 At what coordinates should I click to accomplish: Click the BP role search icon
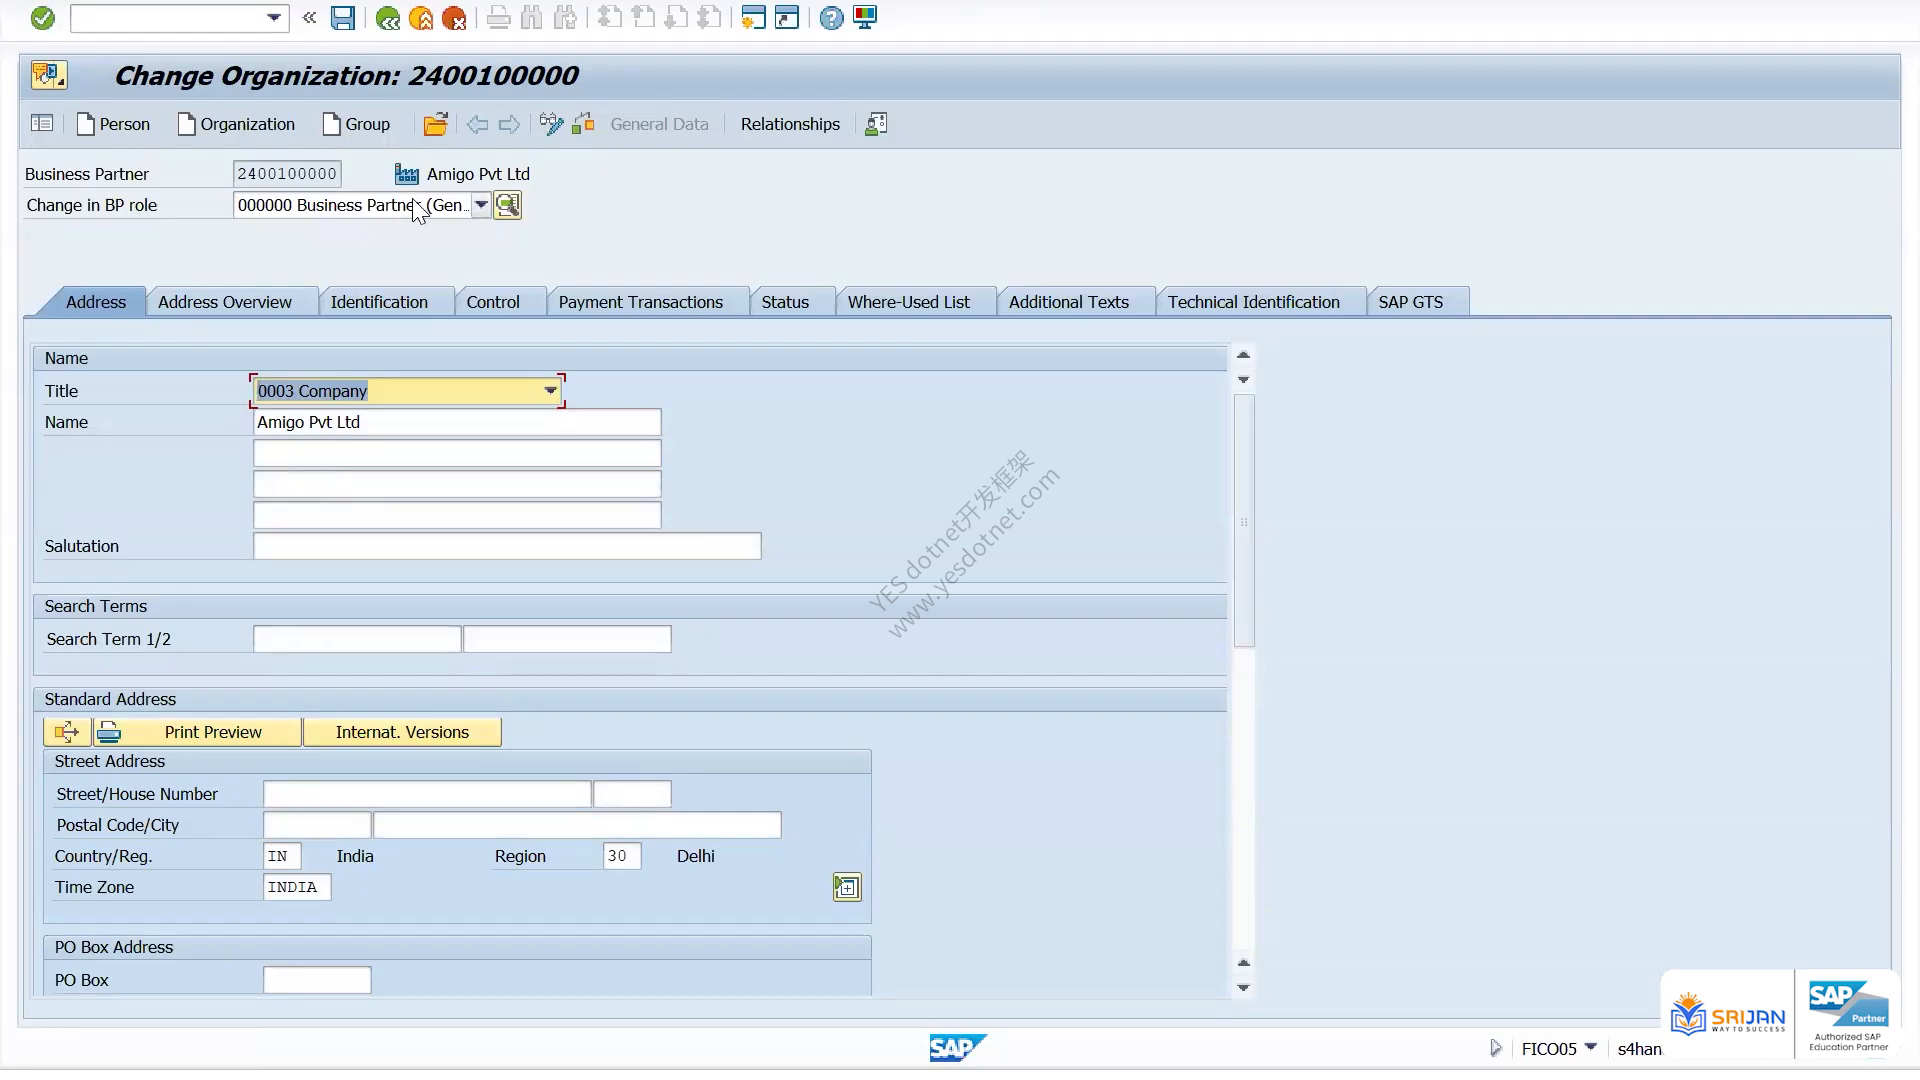tap(508, 205)
